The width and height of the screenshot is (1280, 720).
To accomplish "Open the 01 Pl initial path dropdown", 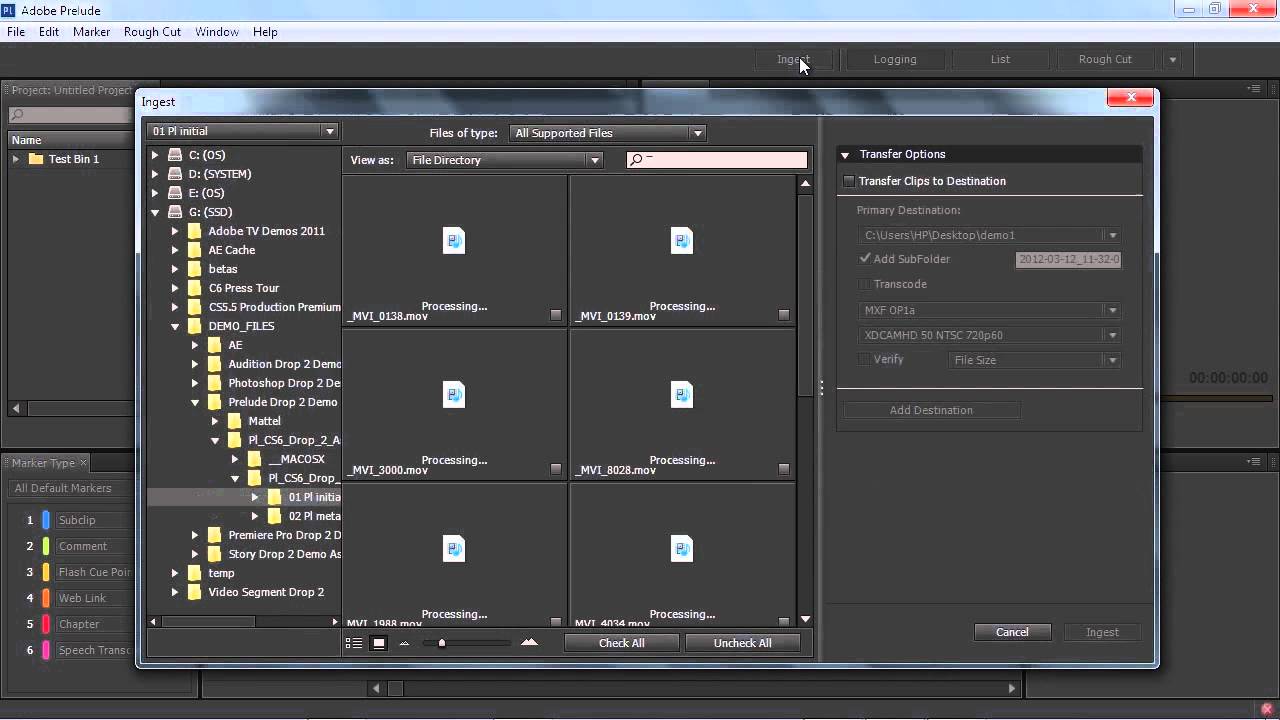I will click(242, 131).
